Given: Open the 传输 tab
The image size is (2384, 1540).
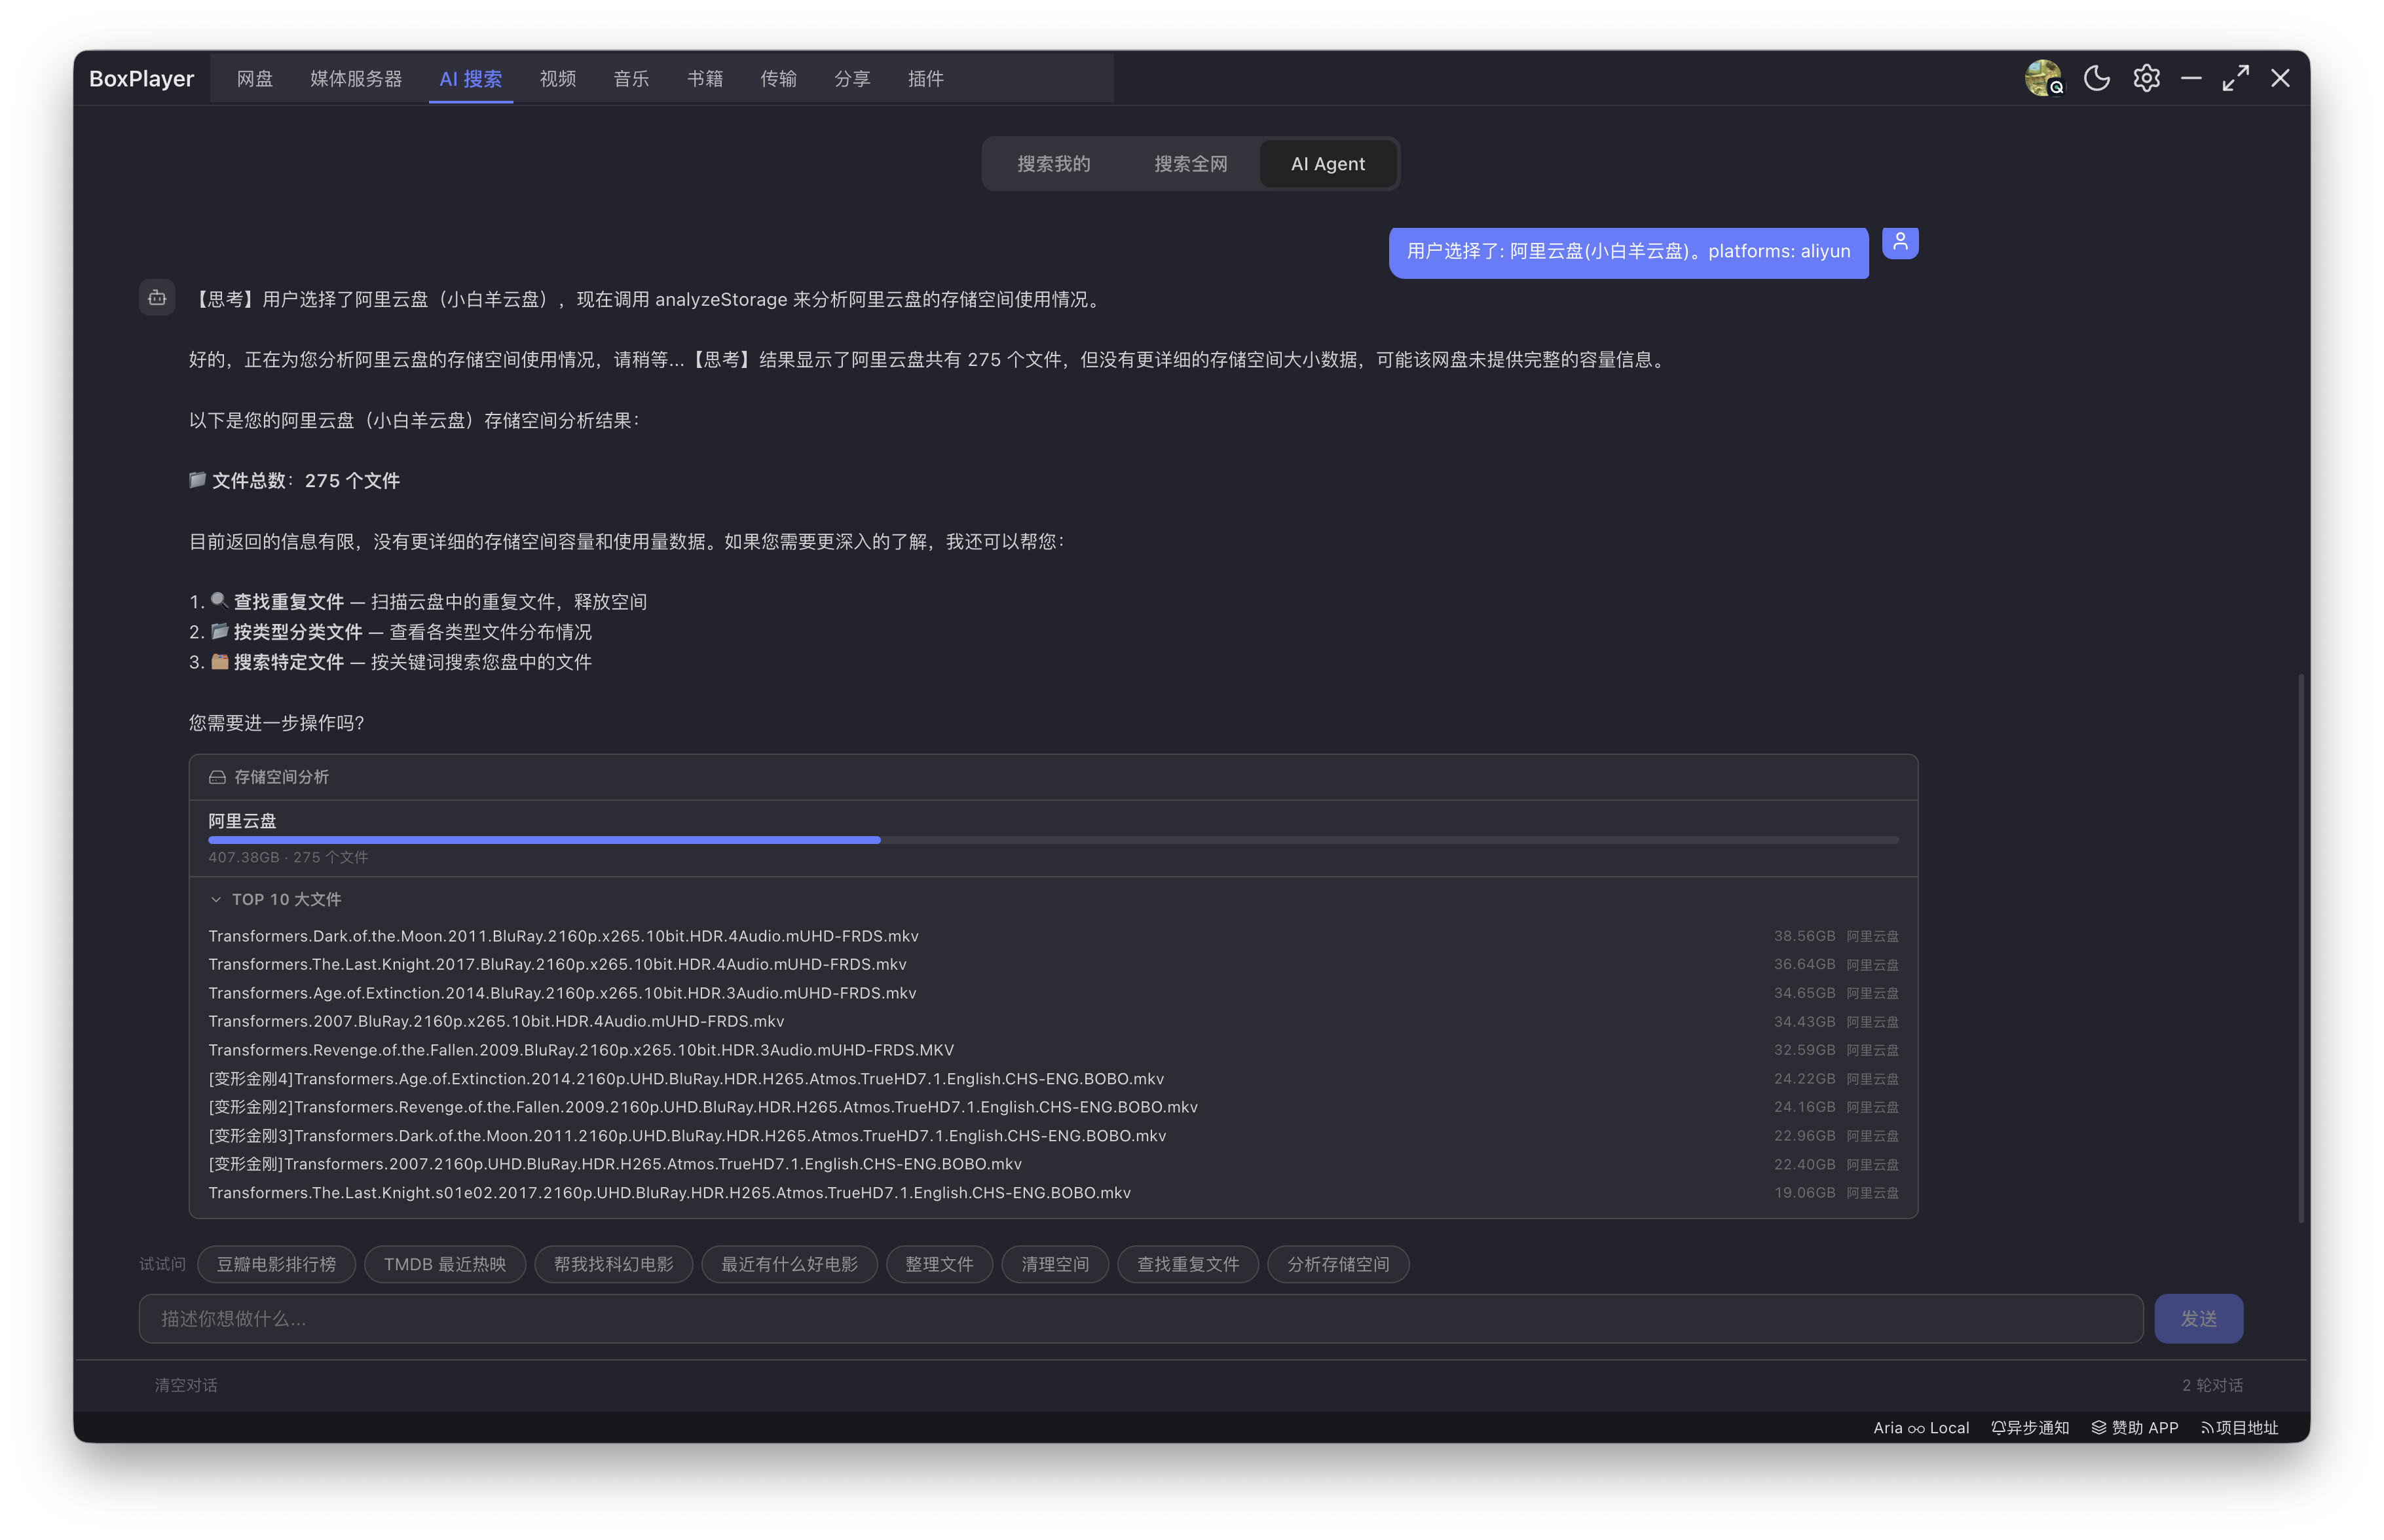Looking at the screenshot, I should click(x=778, y=78).
